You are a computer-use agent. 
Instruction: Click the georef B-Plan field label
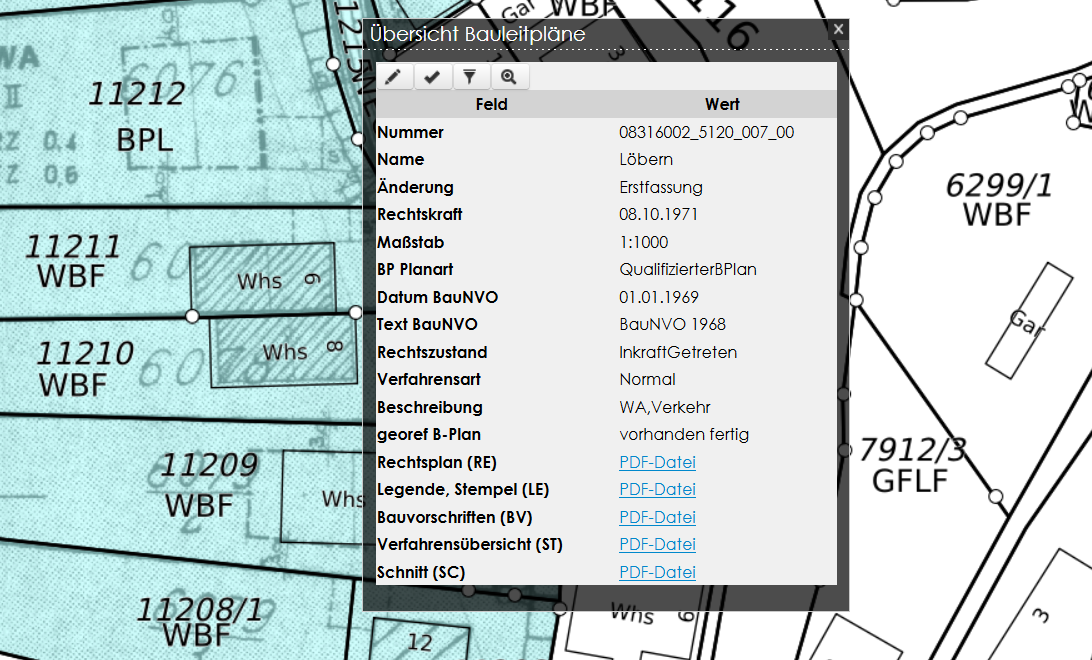click(429, 434)
